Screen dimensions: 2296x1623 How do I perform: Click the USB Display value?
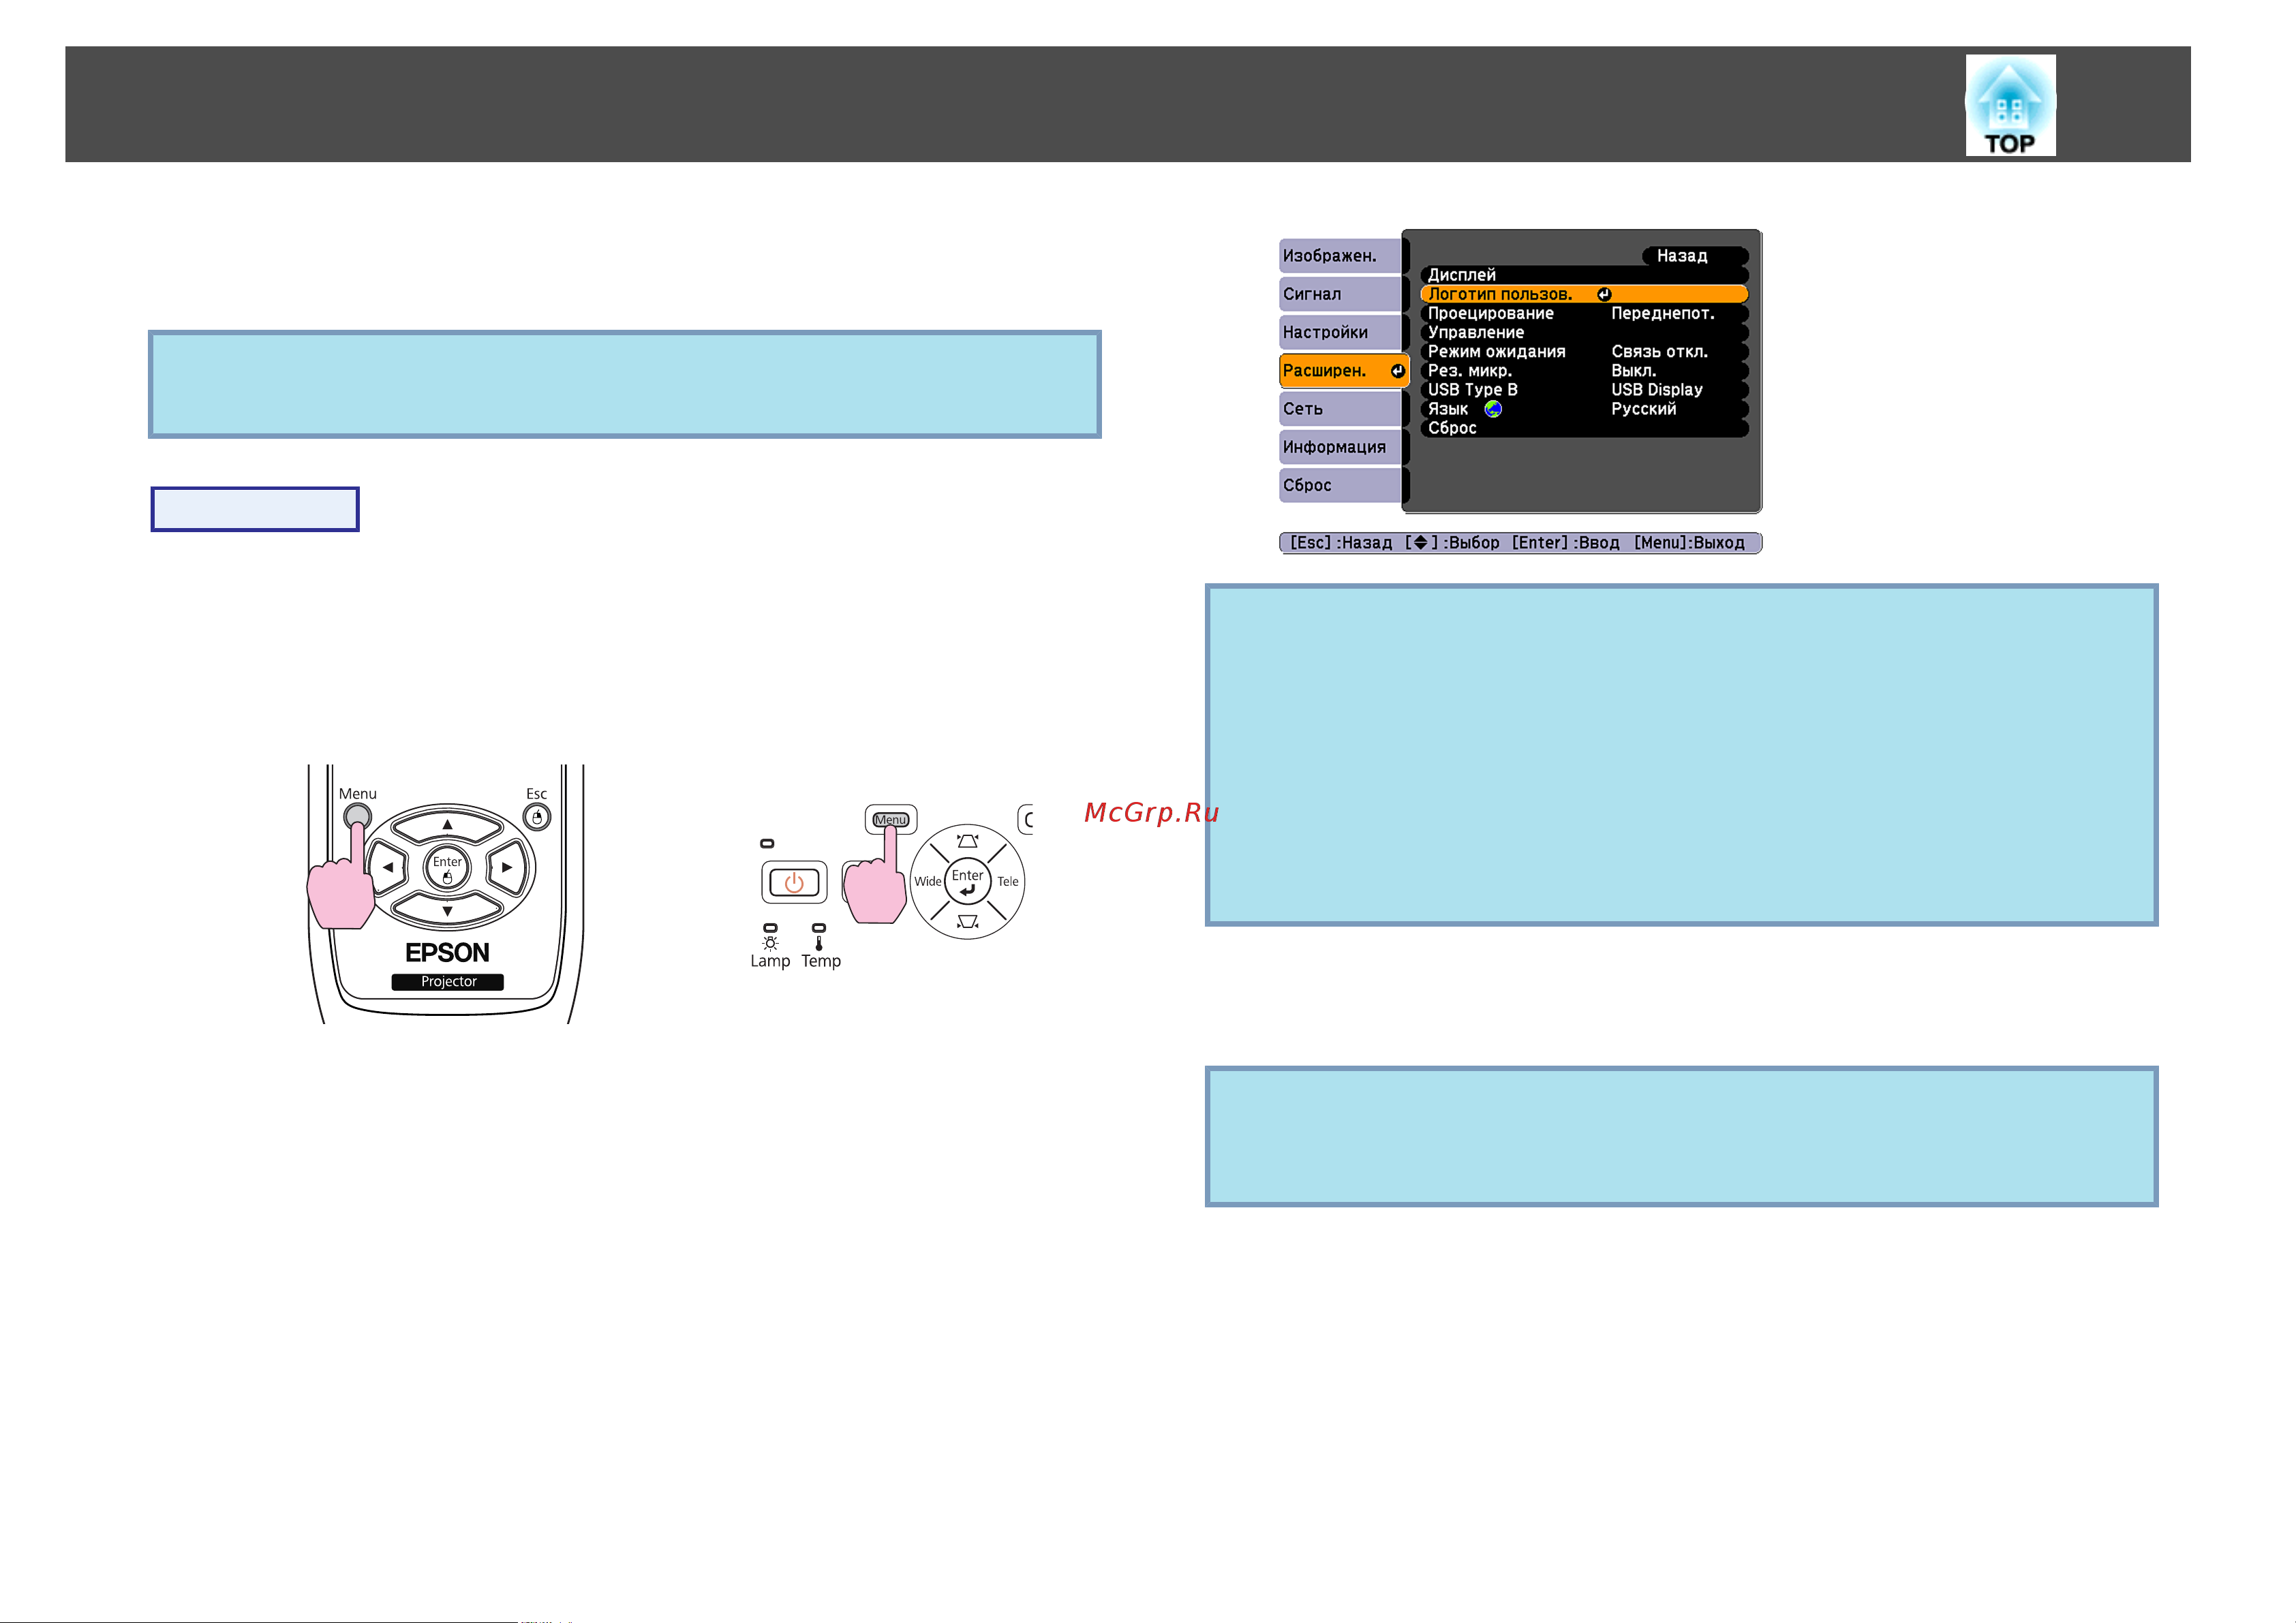tap(1656, 390)
